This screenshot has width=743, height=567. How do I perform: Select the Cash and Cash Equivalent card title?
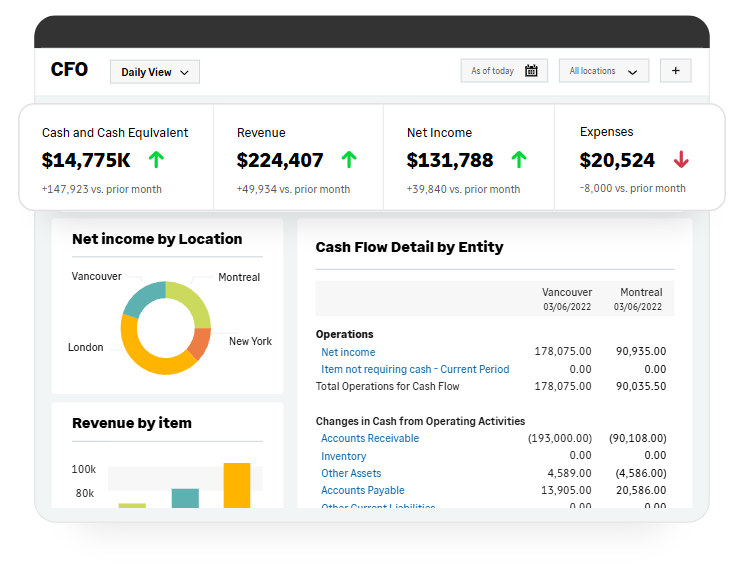pos(115,133)
